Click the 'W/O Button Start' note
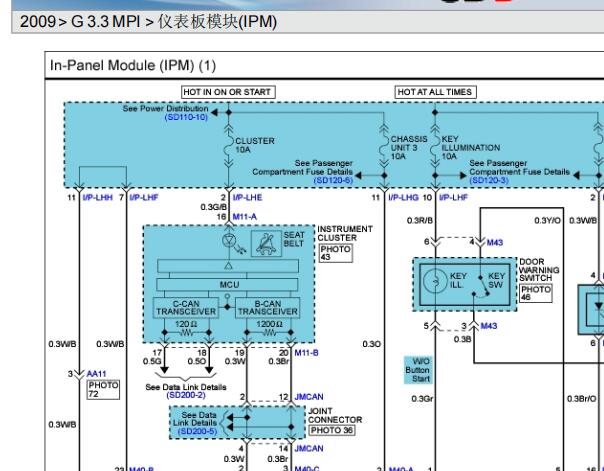This screenshot has width=604, height=471. coord(418,370)
